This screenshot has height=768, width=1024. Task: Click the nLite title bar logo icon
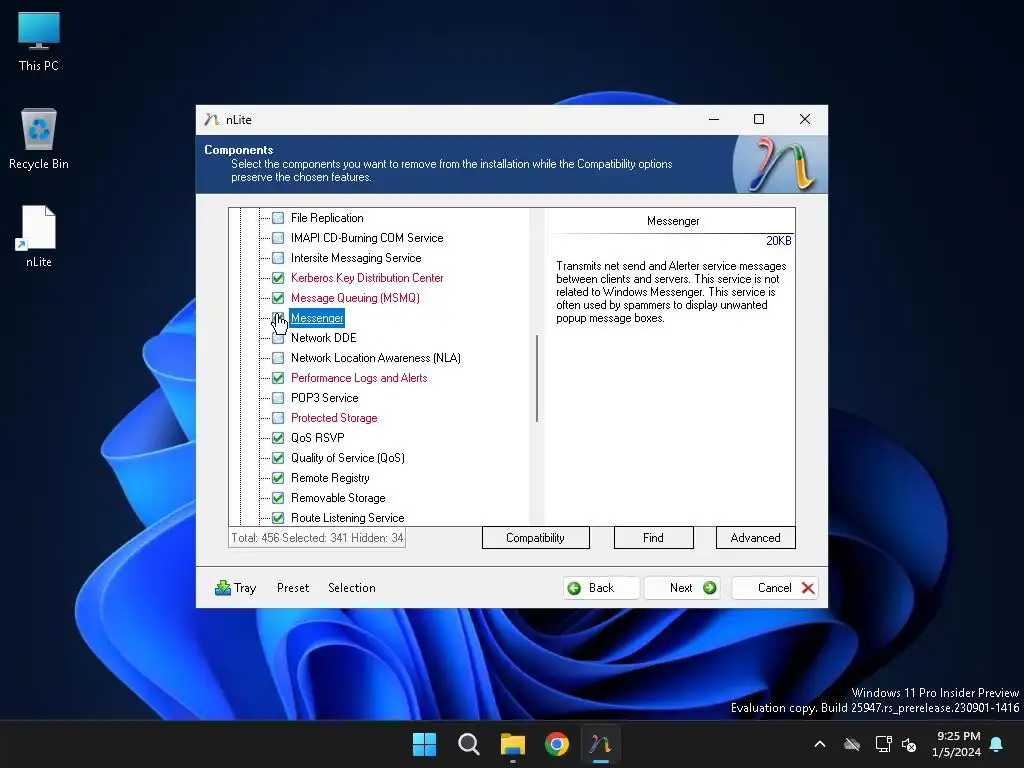211,120
